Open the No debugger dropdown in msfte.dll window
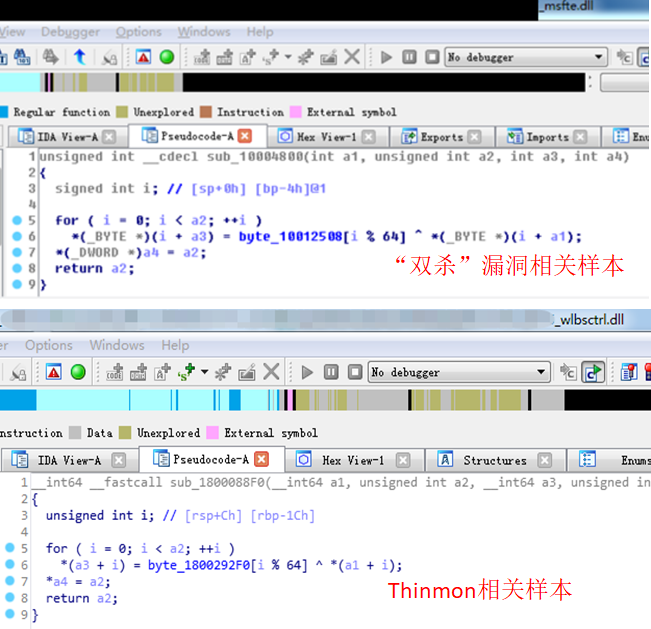651x629 pixels. click(526, 57)
